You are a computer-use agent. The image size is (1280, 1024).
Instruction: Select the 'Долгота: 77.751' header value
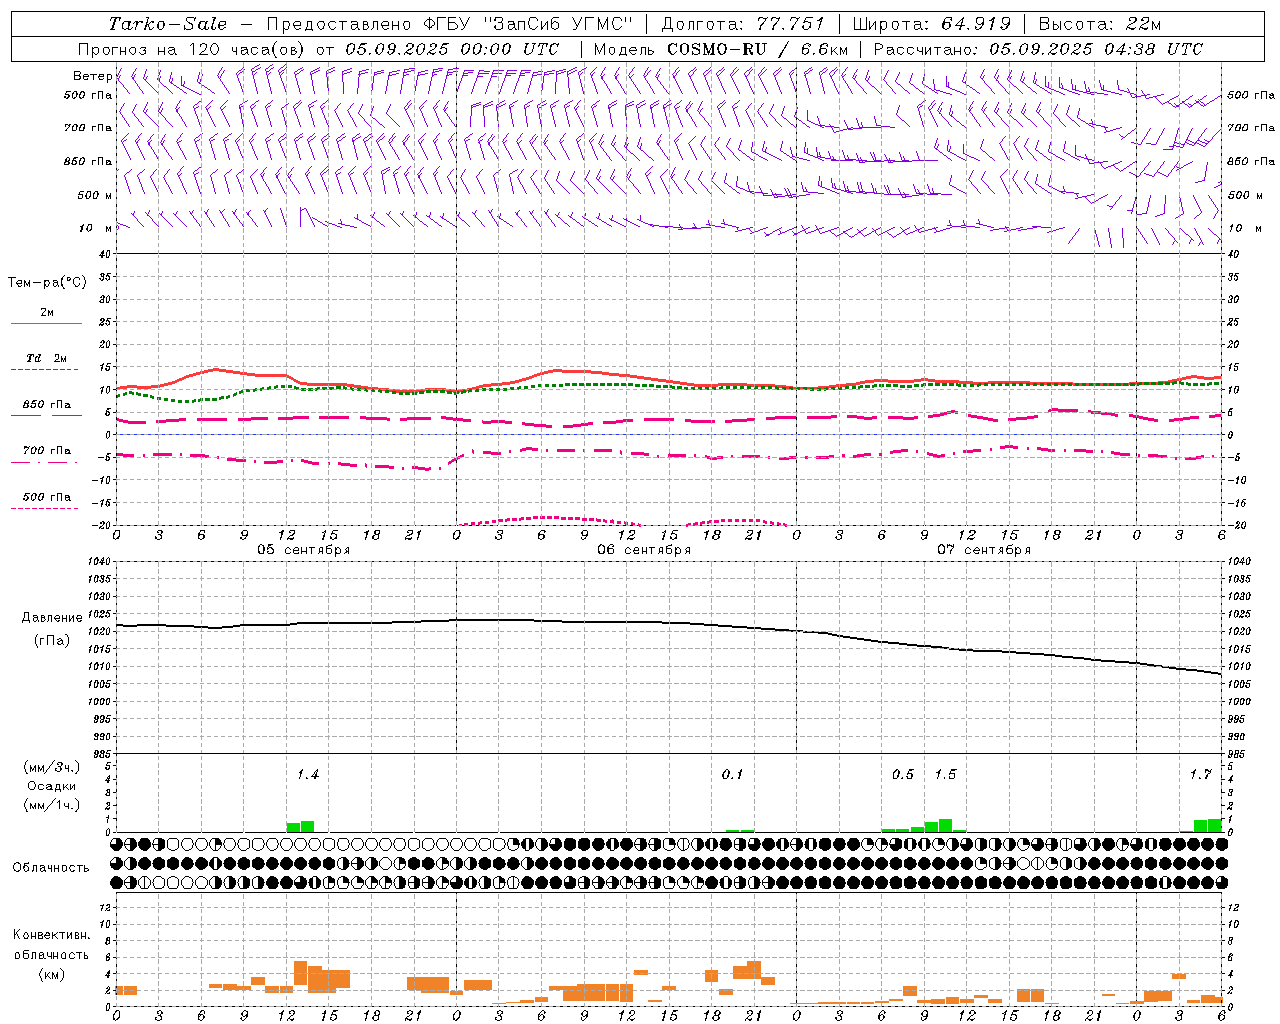744,24
